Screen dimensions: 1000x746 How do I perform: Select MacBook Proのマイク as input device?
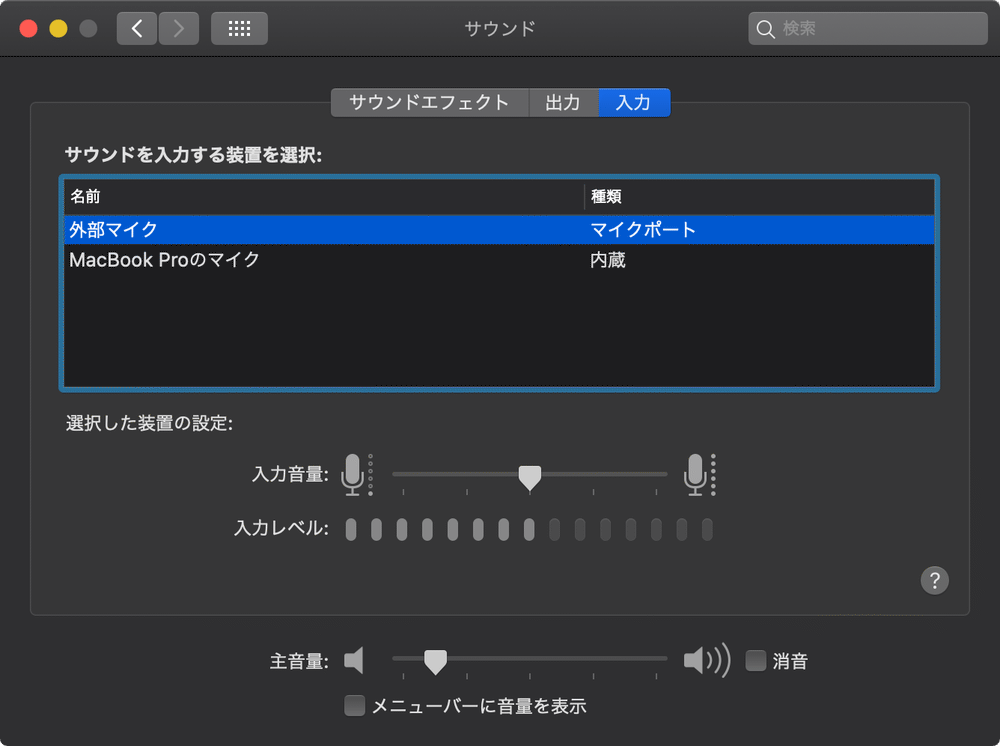point(300,260)
